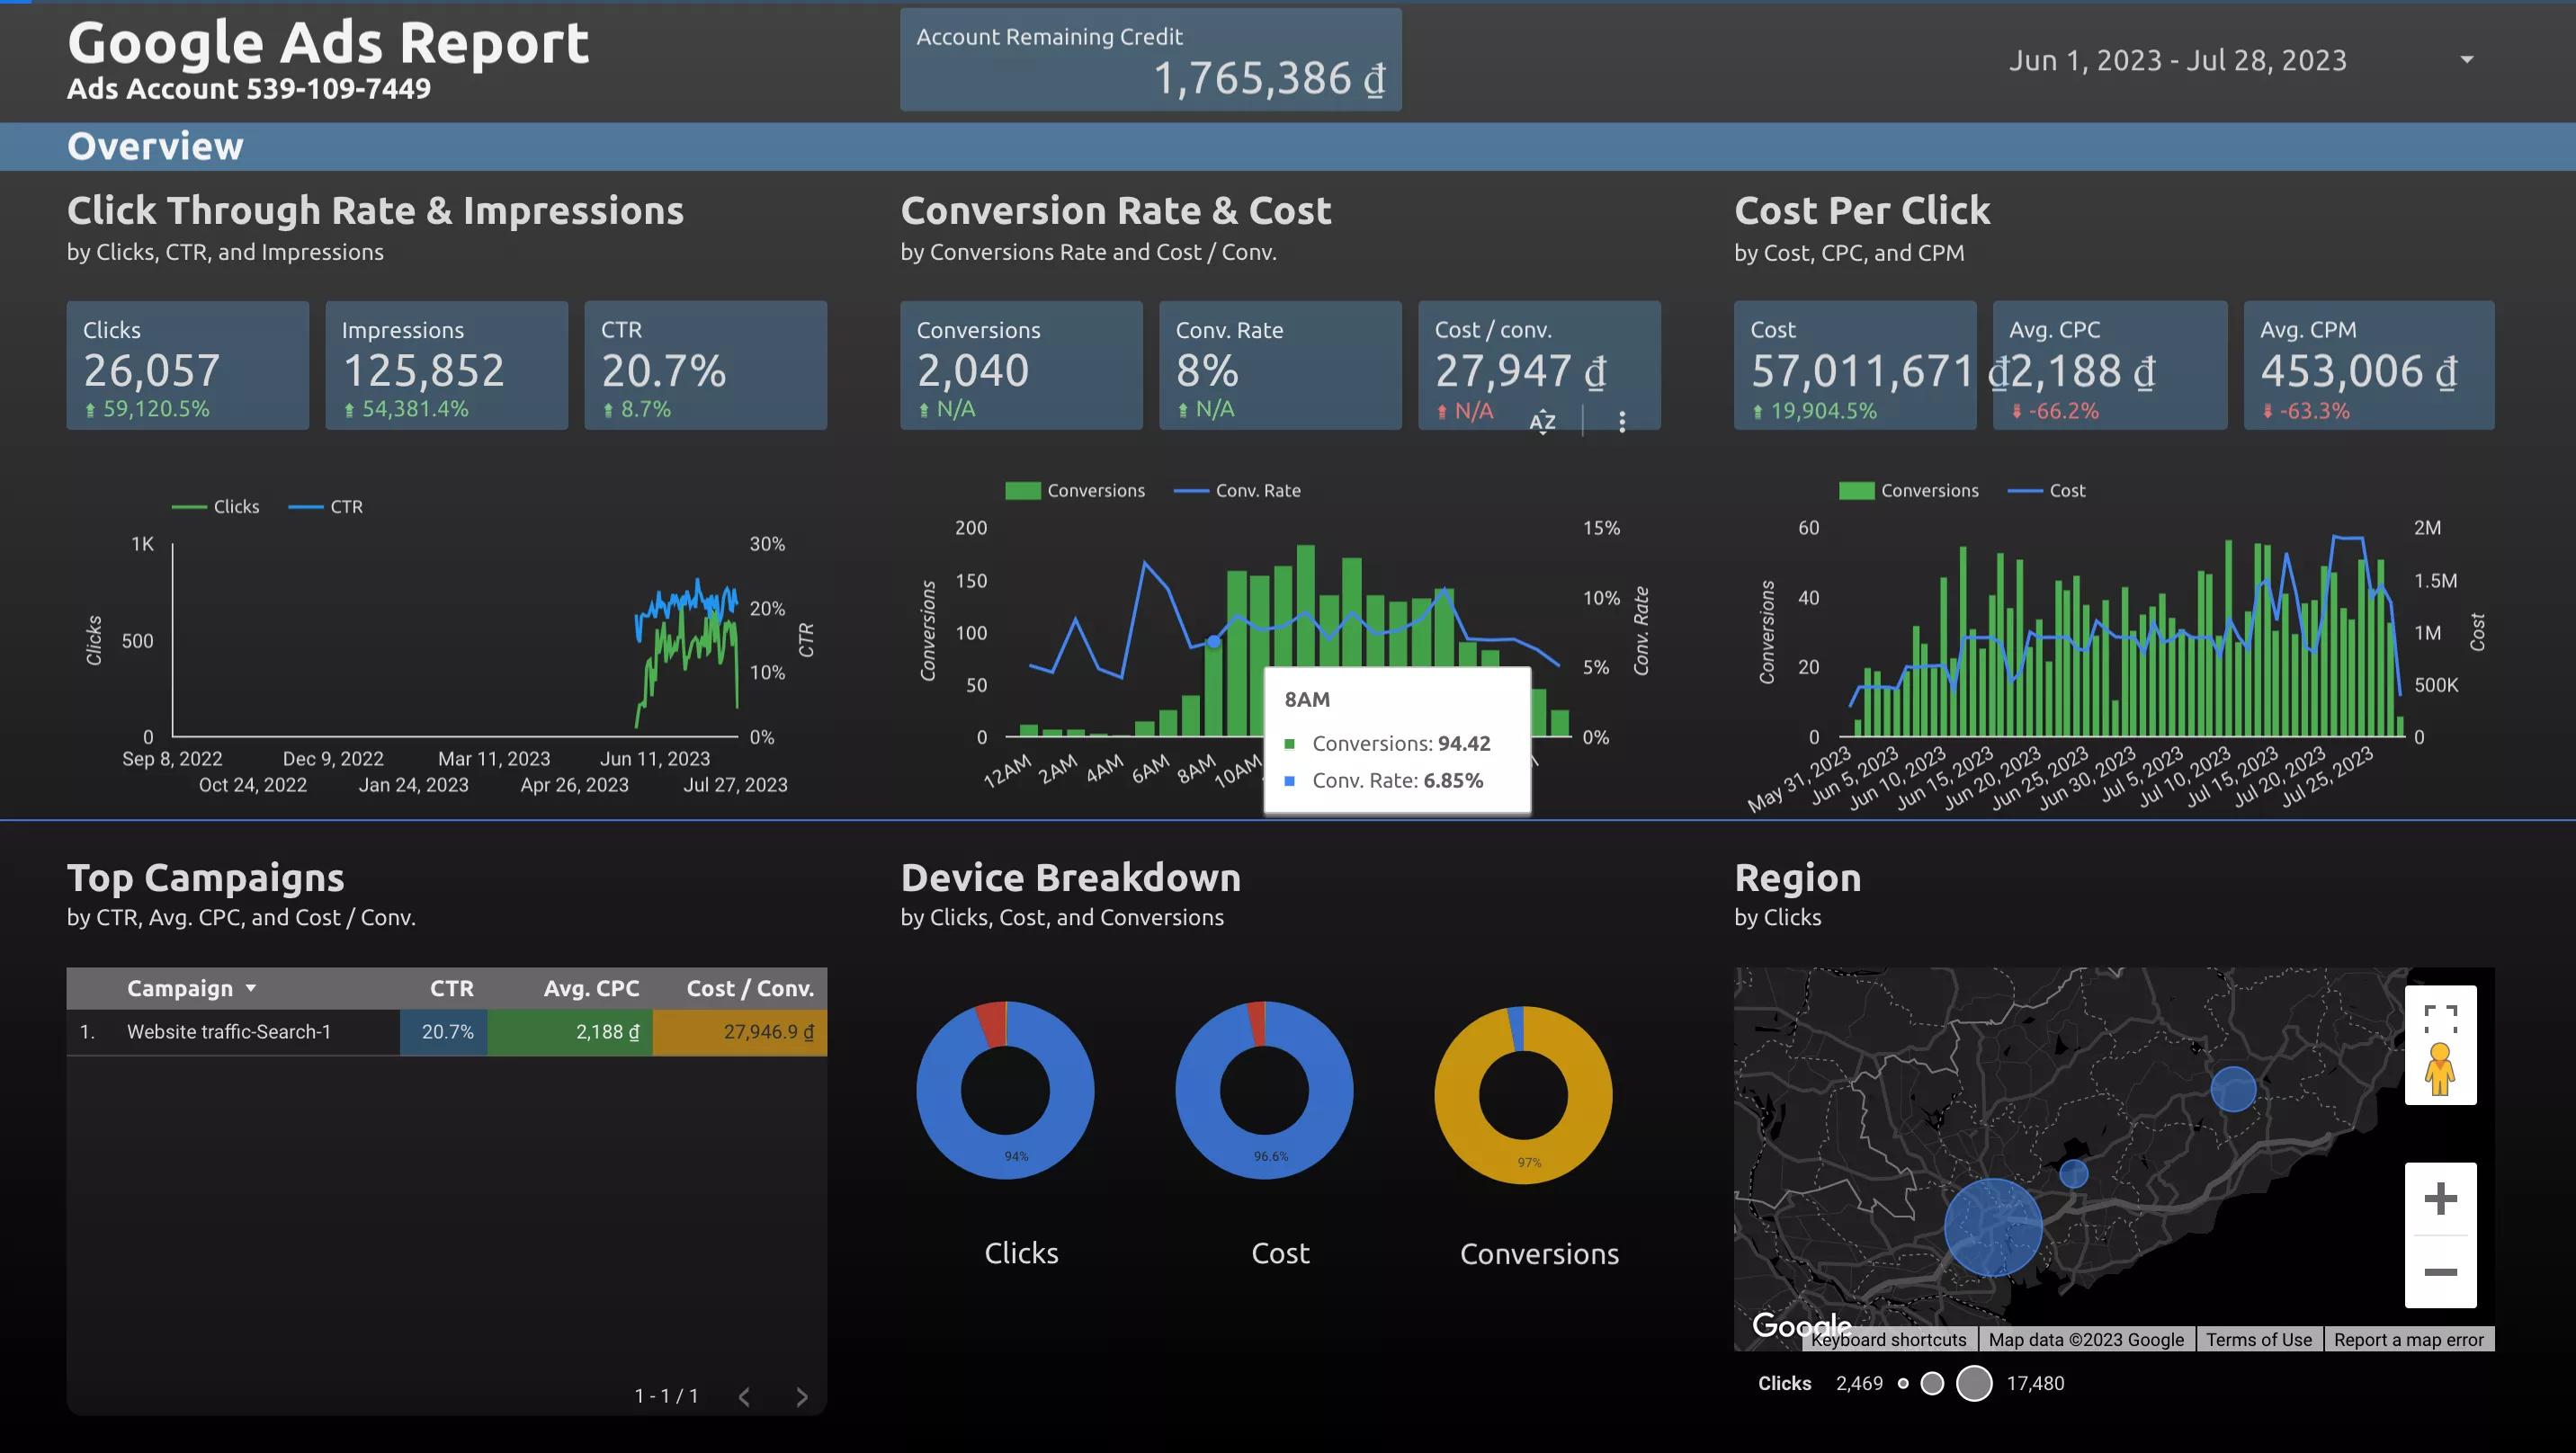
Task: Click the Google logo on the map
Action: (1800, 1326)
